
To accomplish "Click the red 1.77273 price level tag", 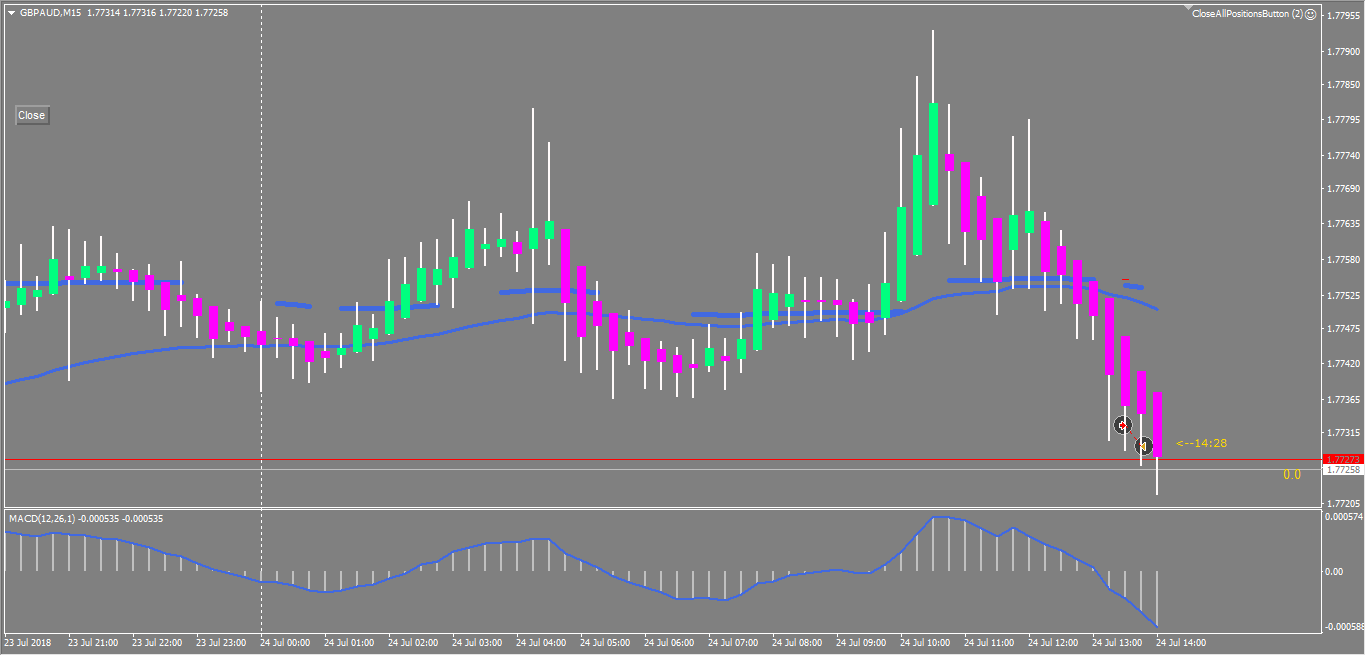I will (1342, 459).
